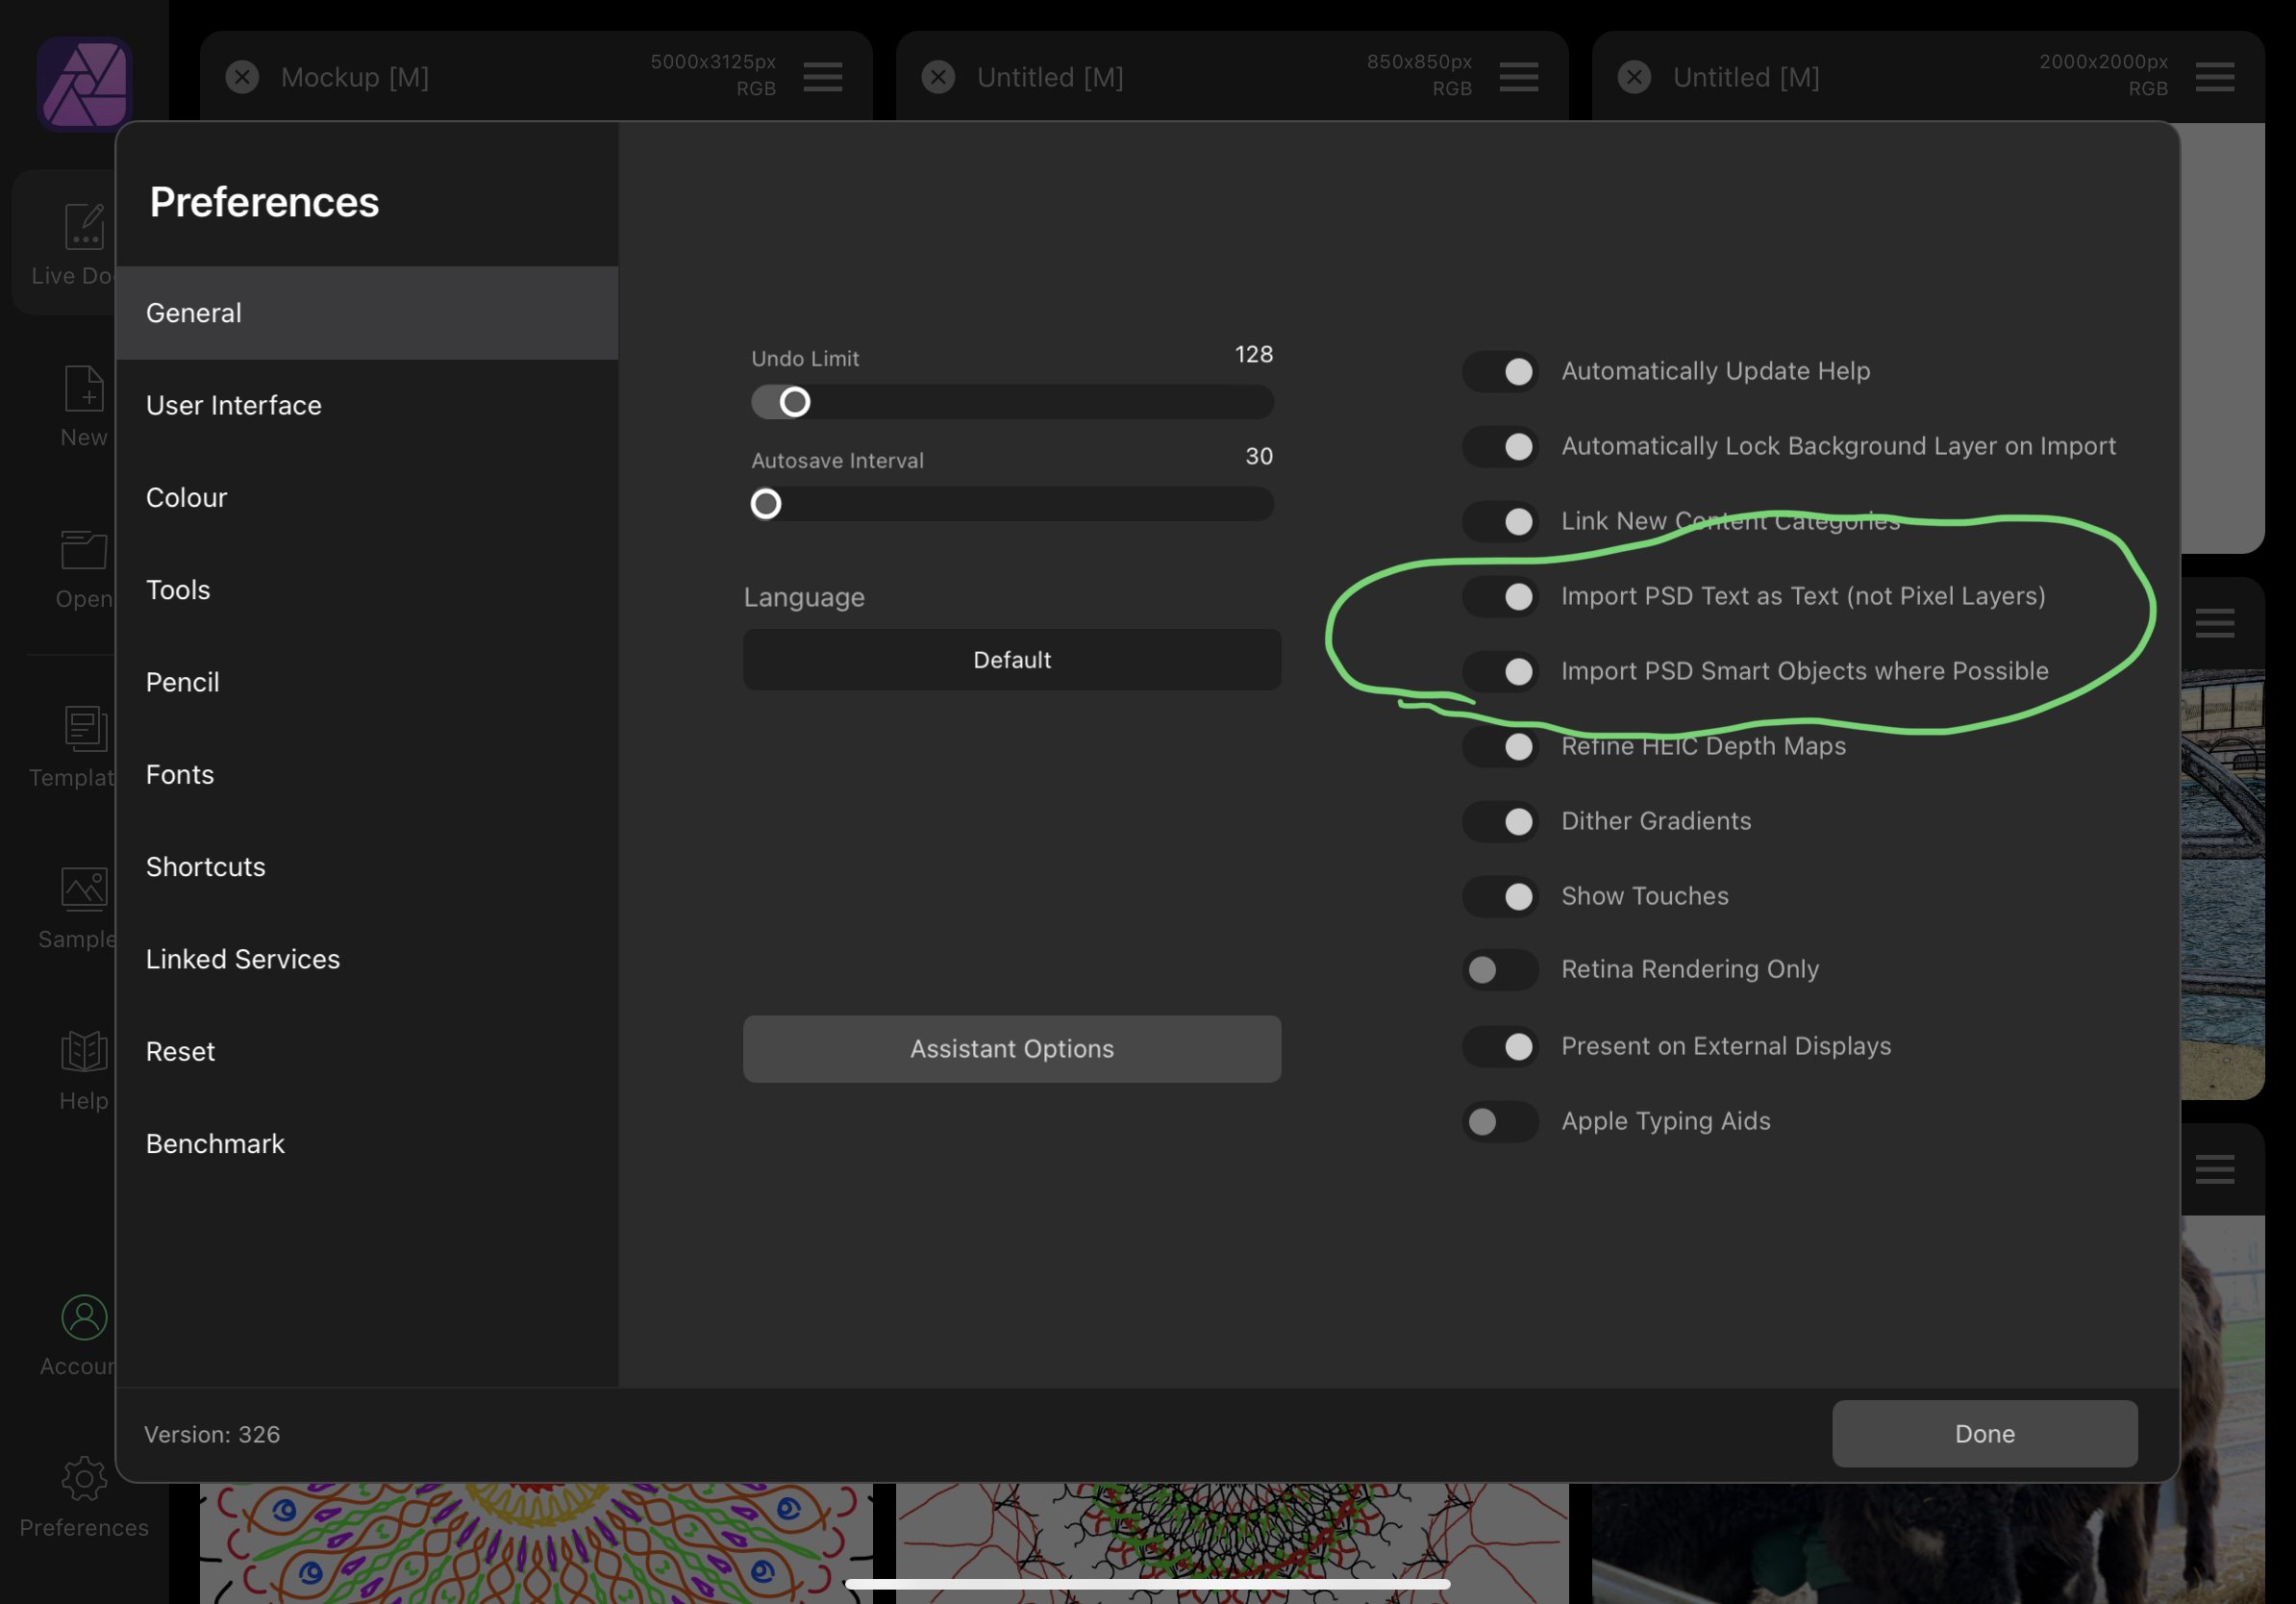Switch to Shortcuts preferences

pos(367,867)
